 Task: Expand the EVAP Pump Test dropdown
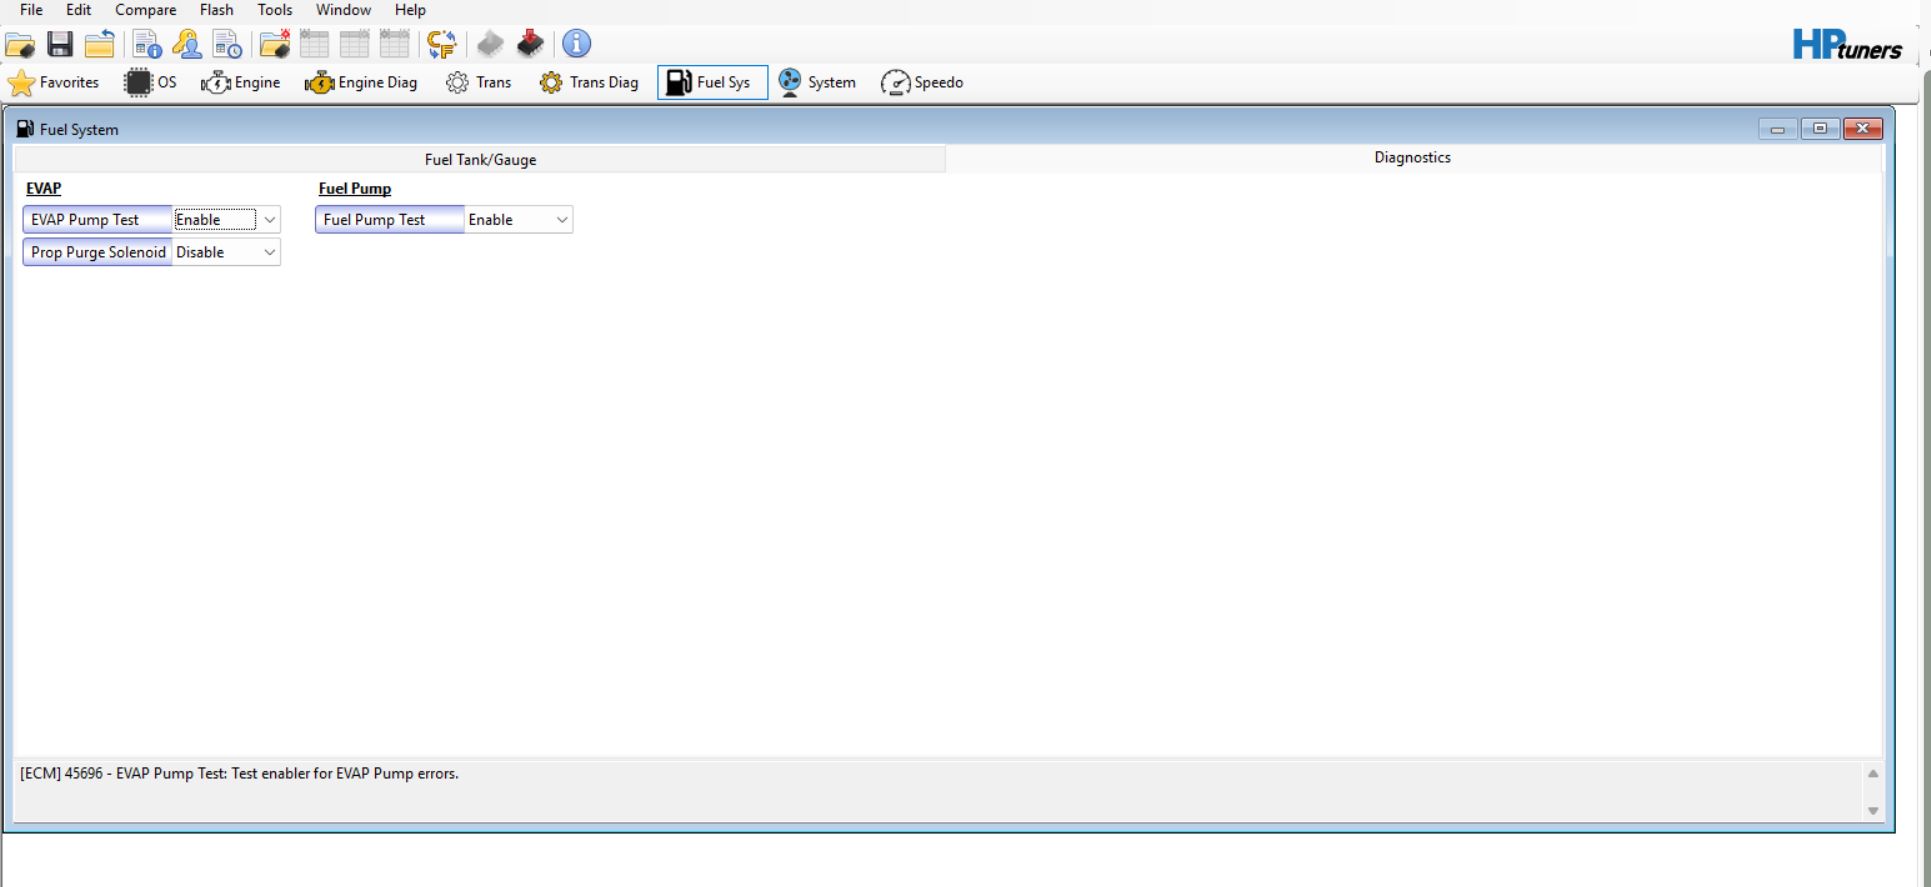(x=269, y=220)
